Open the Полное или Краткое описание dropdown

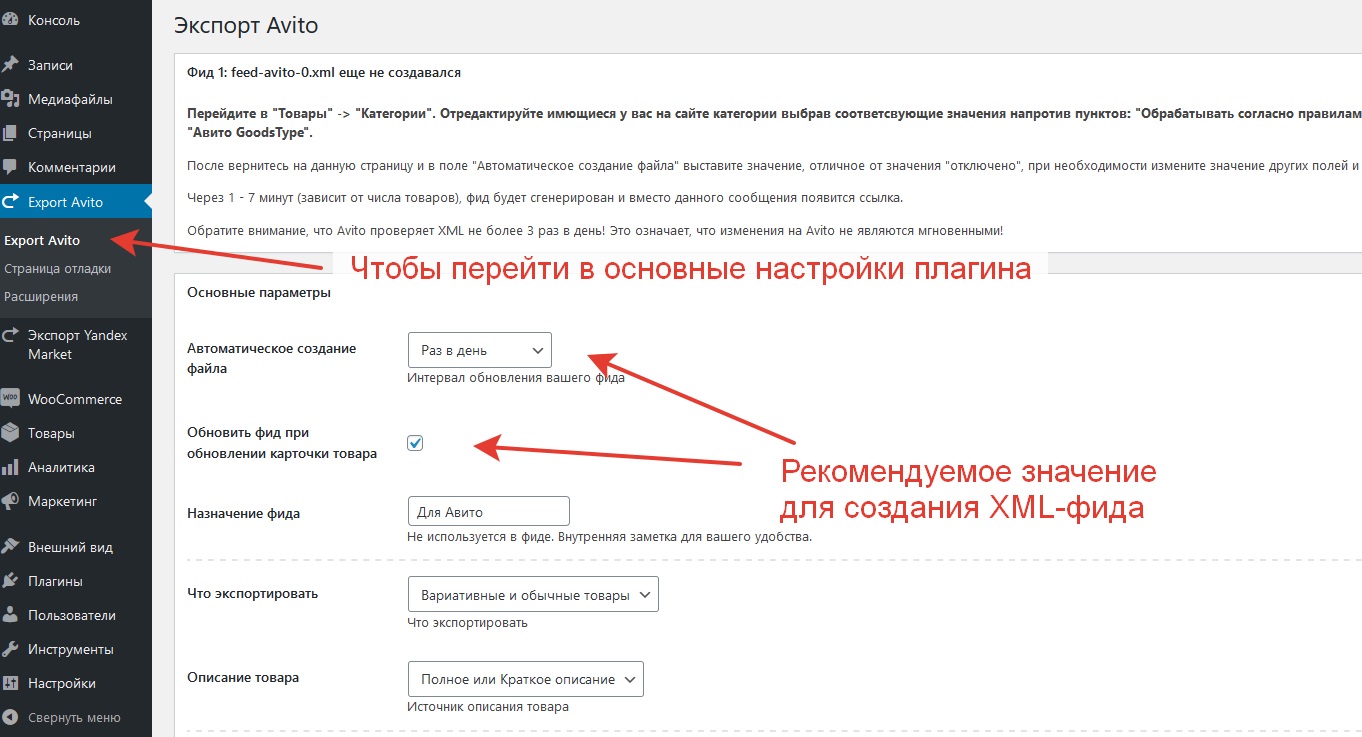tap(525, 679)
